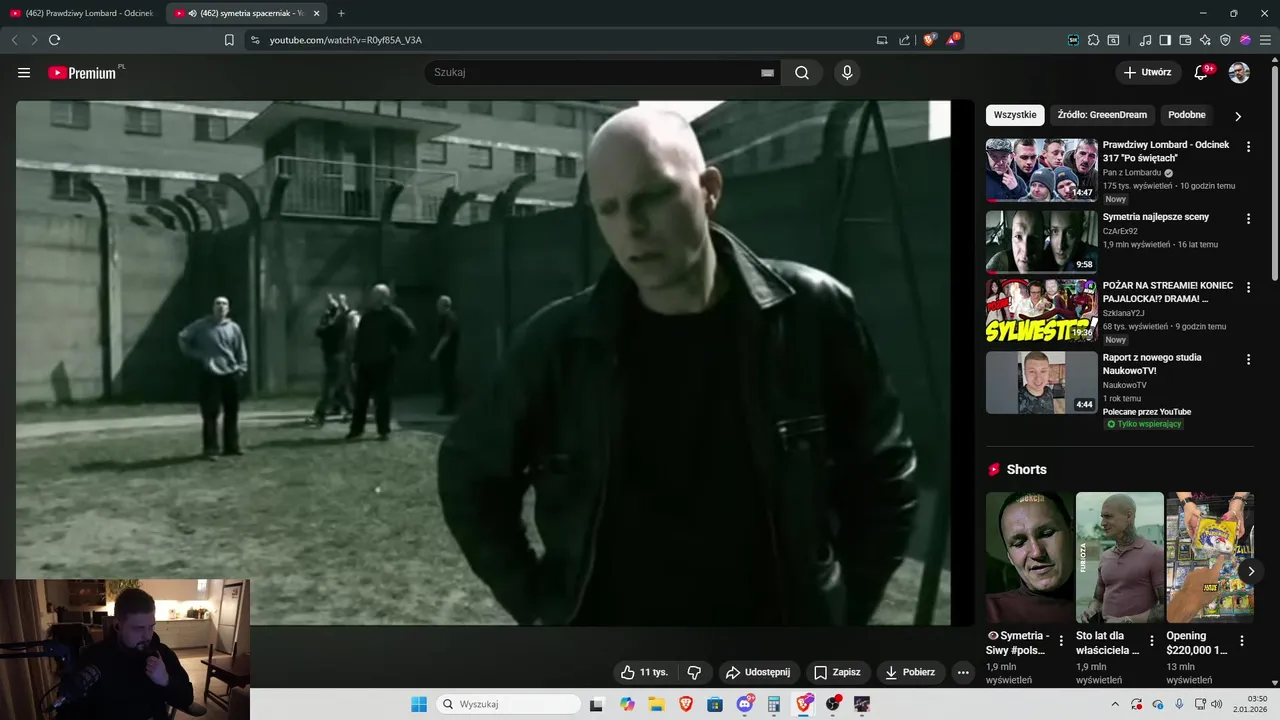Screen dimensions: 1280x720
Task: Open a new browser tab
Action: (341, 13)
